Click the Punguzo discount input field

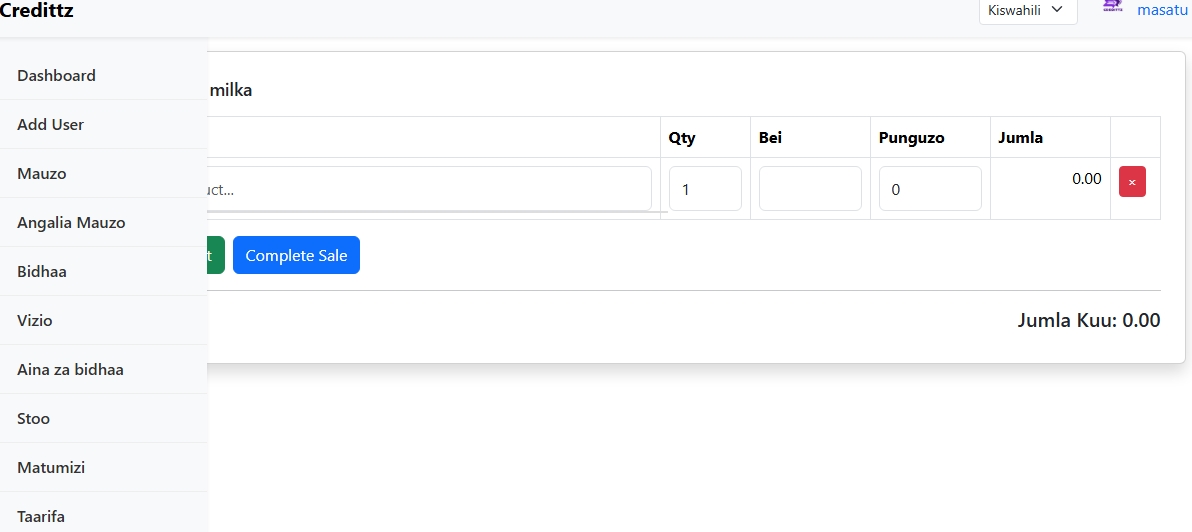point(930,189)
